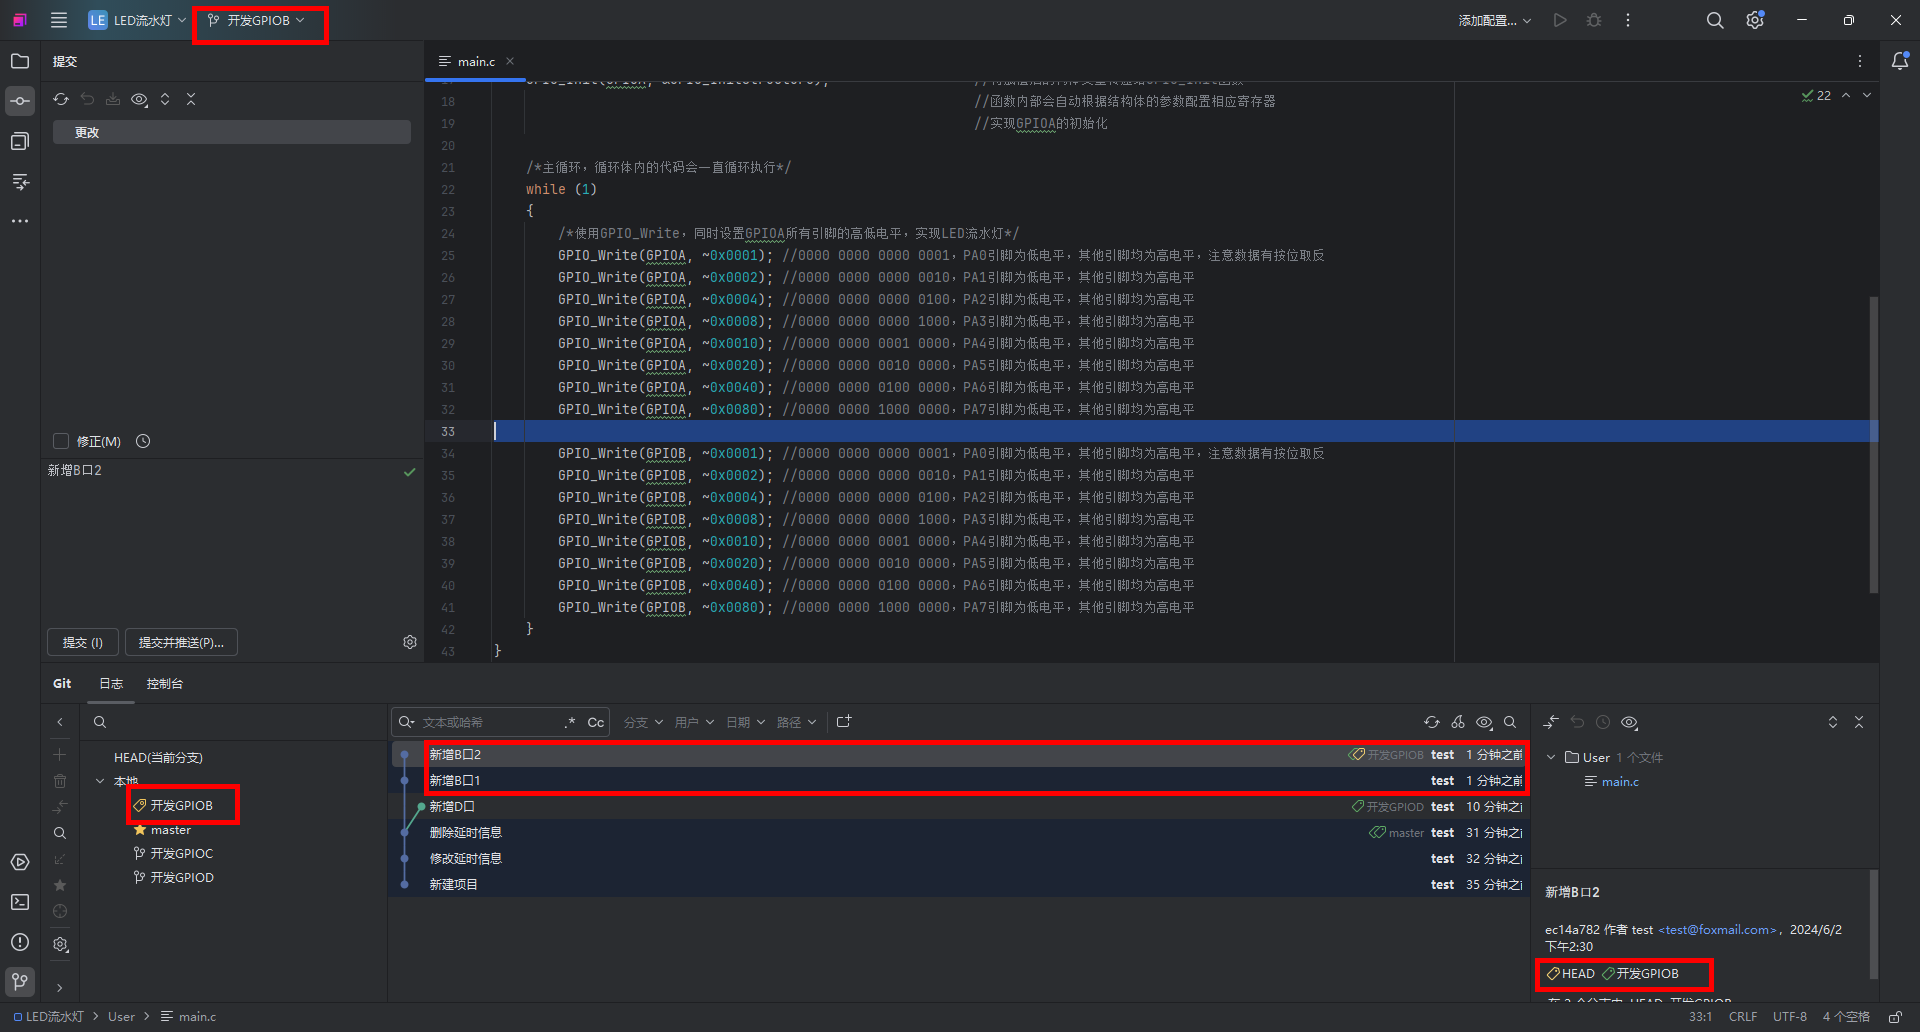Viewport: 1920px width, 1032px height.
Task: Click the refresh icon in commit panel
Action: (61, 99)
